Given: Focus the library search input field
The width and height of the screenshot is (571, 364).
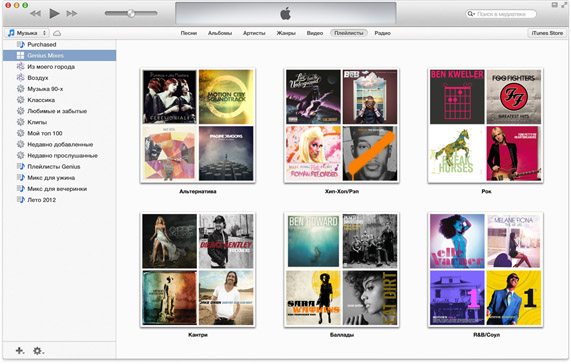Looking at the screenshot, I should (x=501, y=14).
